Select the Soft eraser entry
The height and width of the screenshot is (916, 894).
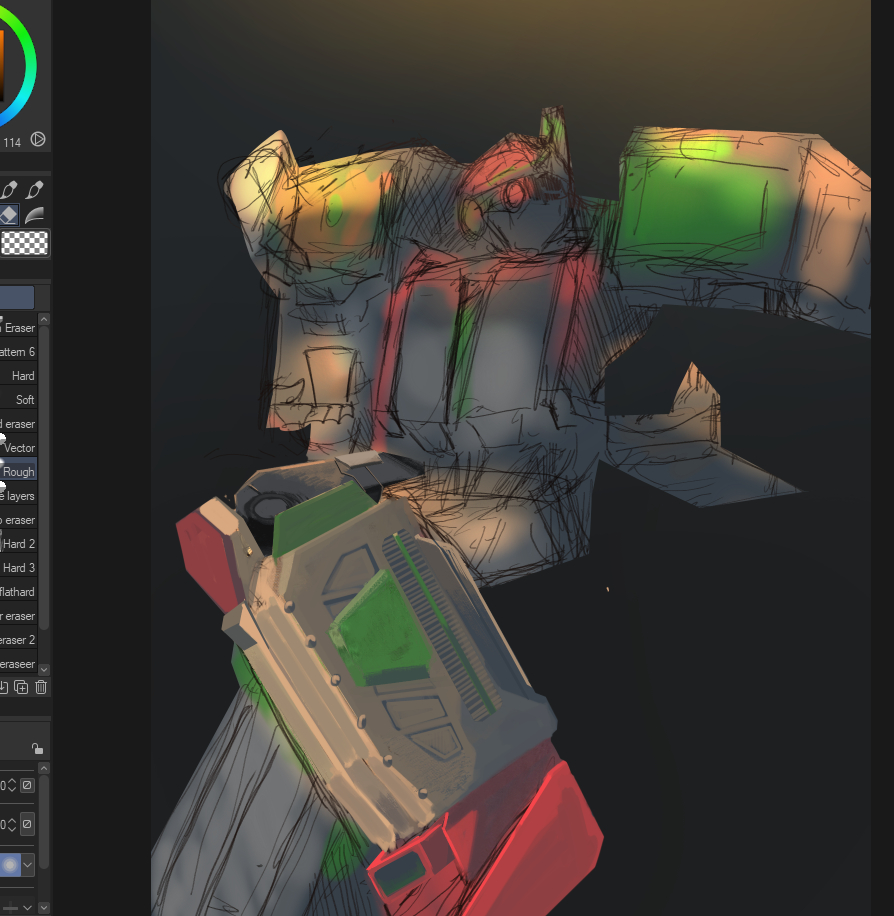click(18, 400)
